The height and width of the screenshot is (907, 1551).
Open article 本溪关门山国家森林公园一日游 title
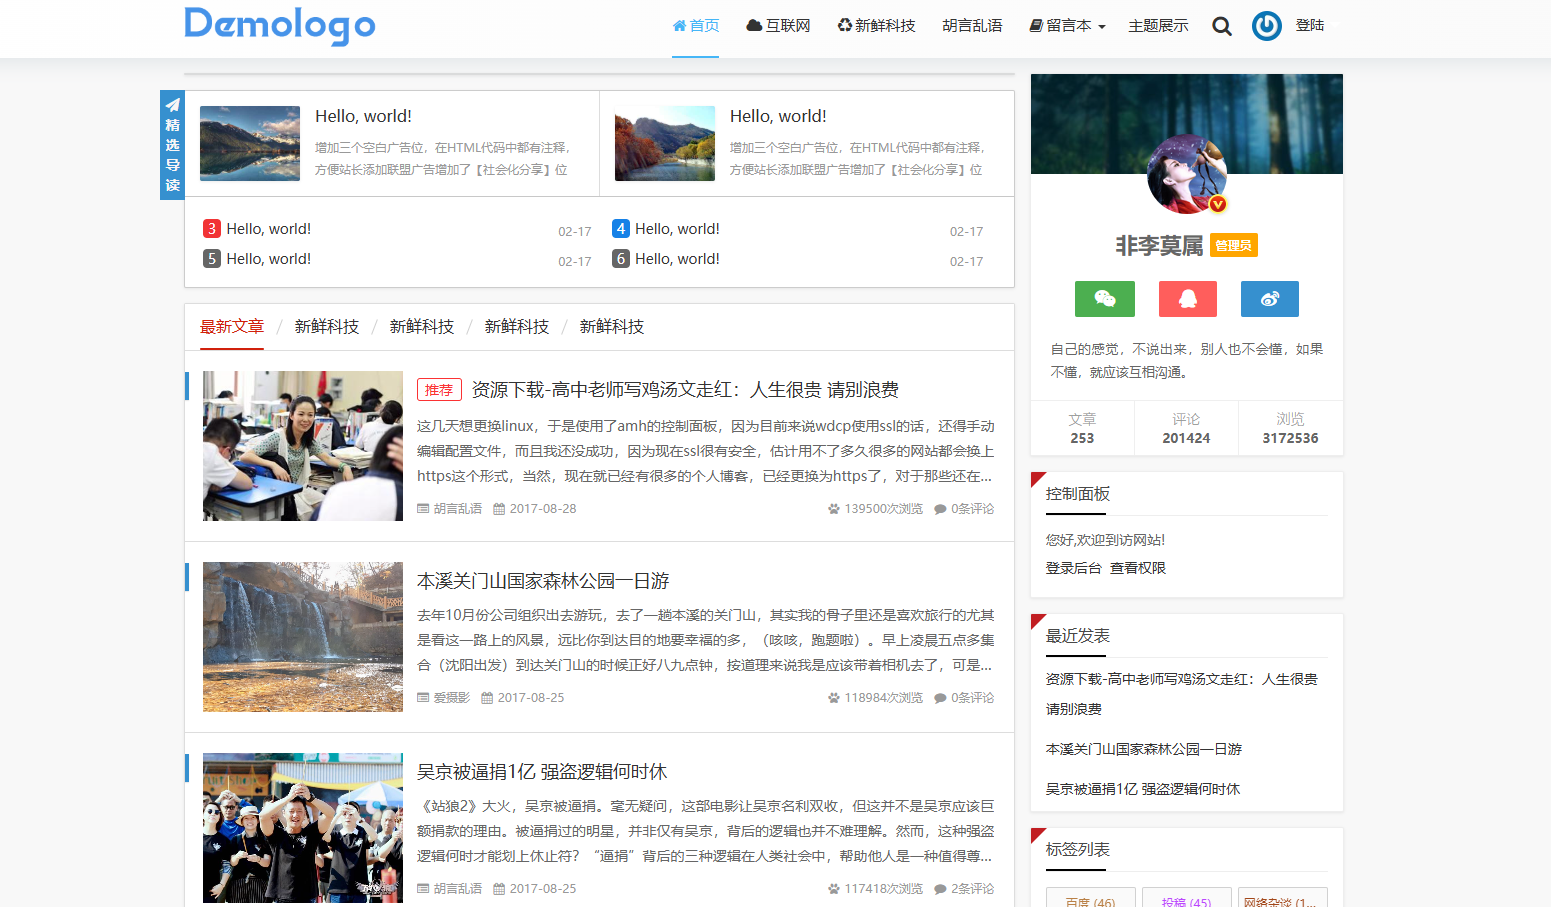click(x=543, y=581)
